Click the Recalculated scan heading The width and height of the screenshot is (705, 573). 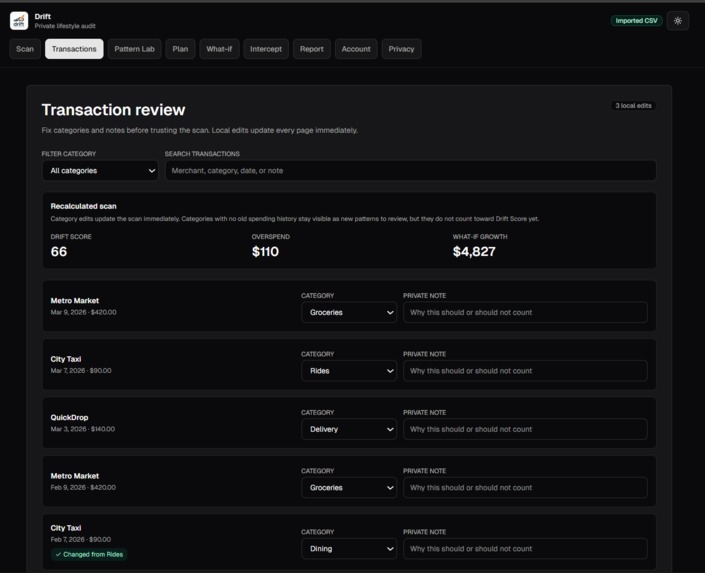tap(84, 206)
